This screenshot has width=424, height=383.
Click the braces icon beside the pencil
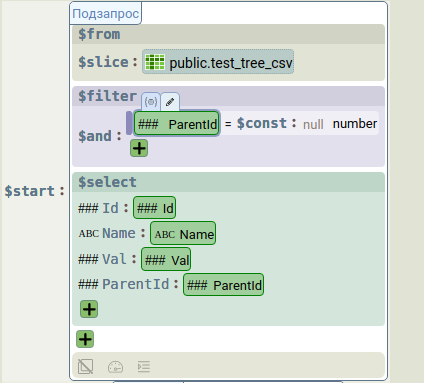(151, 102)
